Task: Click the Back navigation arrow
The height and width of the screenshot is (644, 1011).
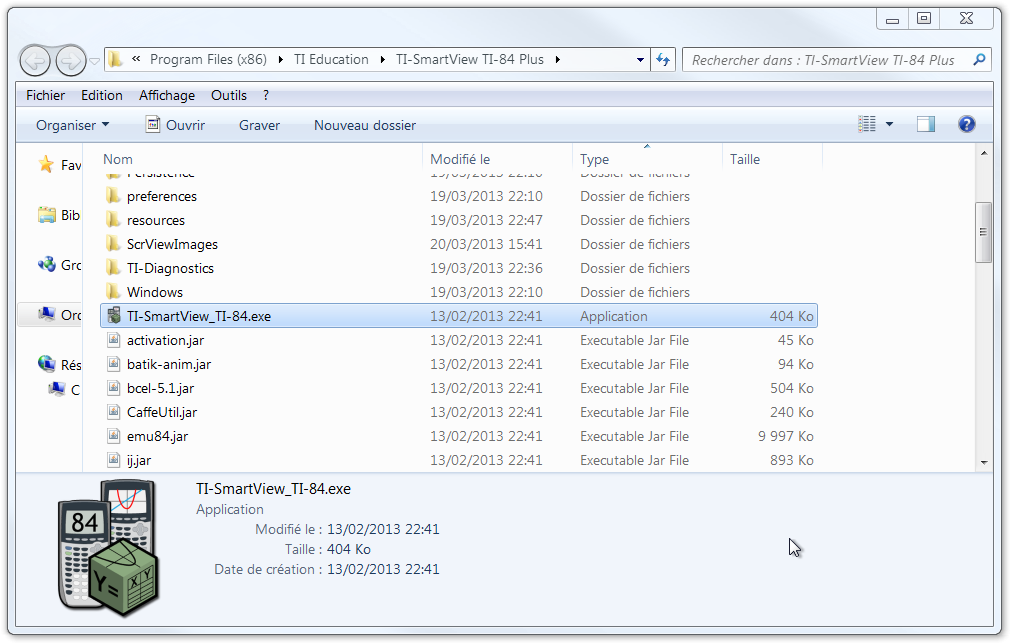Action: pos(35,61)
